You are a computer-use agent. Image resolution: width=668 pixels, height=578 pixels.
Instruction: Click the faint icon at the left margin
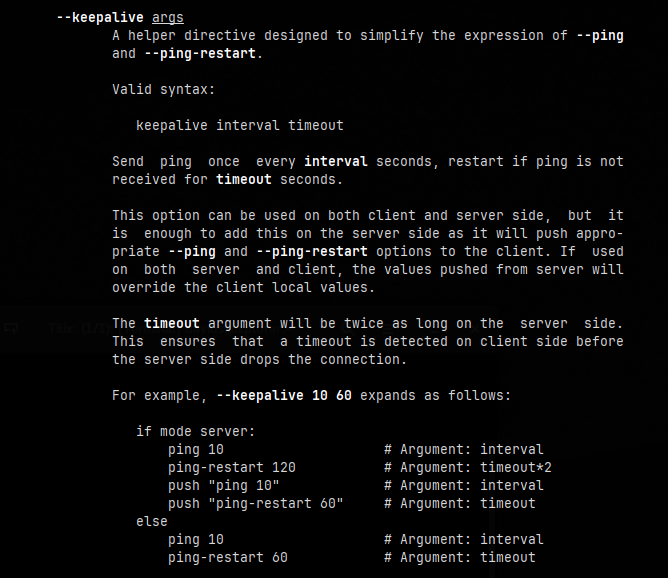10,326
